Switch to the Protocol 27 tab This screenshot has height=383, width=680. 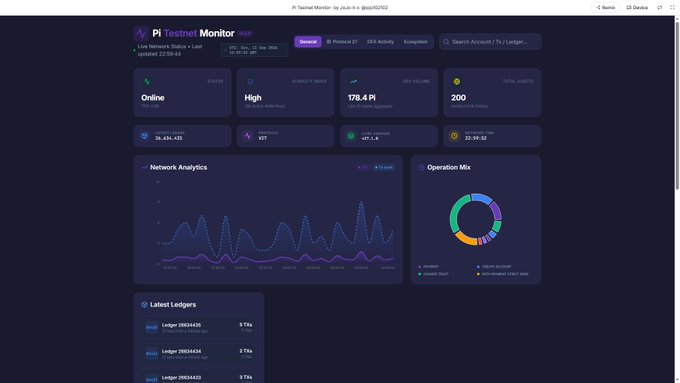[342, 42]
